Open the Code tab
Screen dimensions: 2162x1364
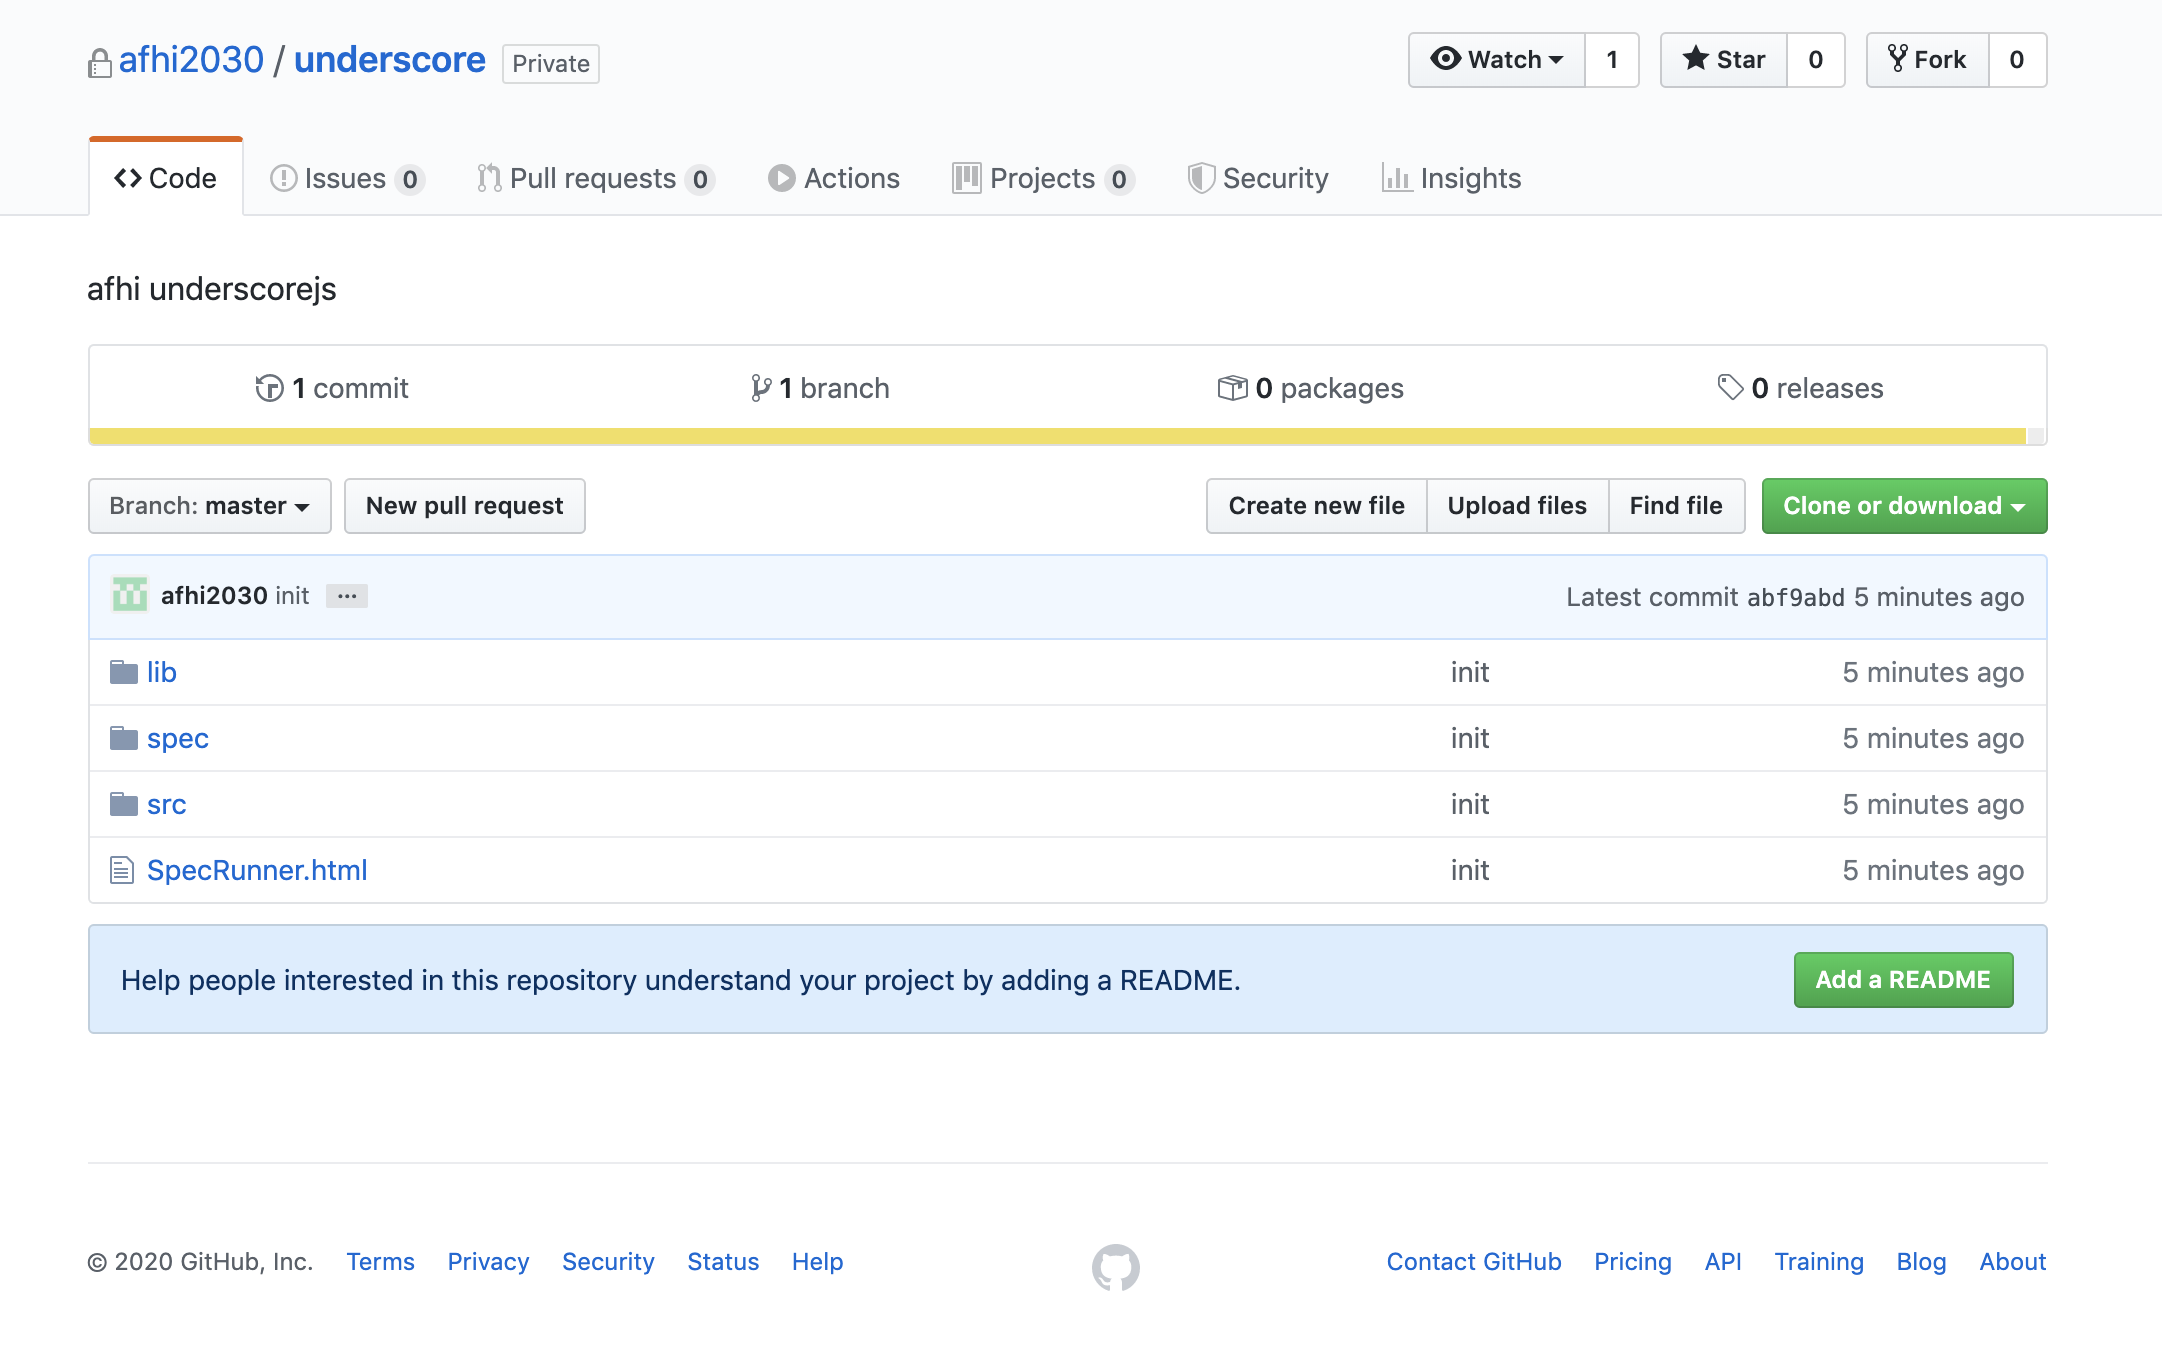(166, 178)
